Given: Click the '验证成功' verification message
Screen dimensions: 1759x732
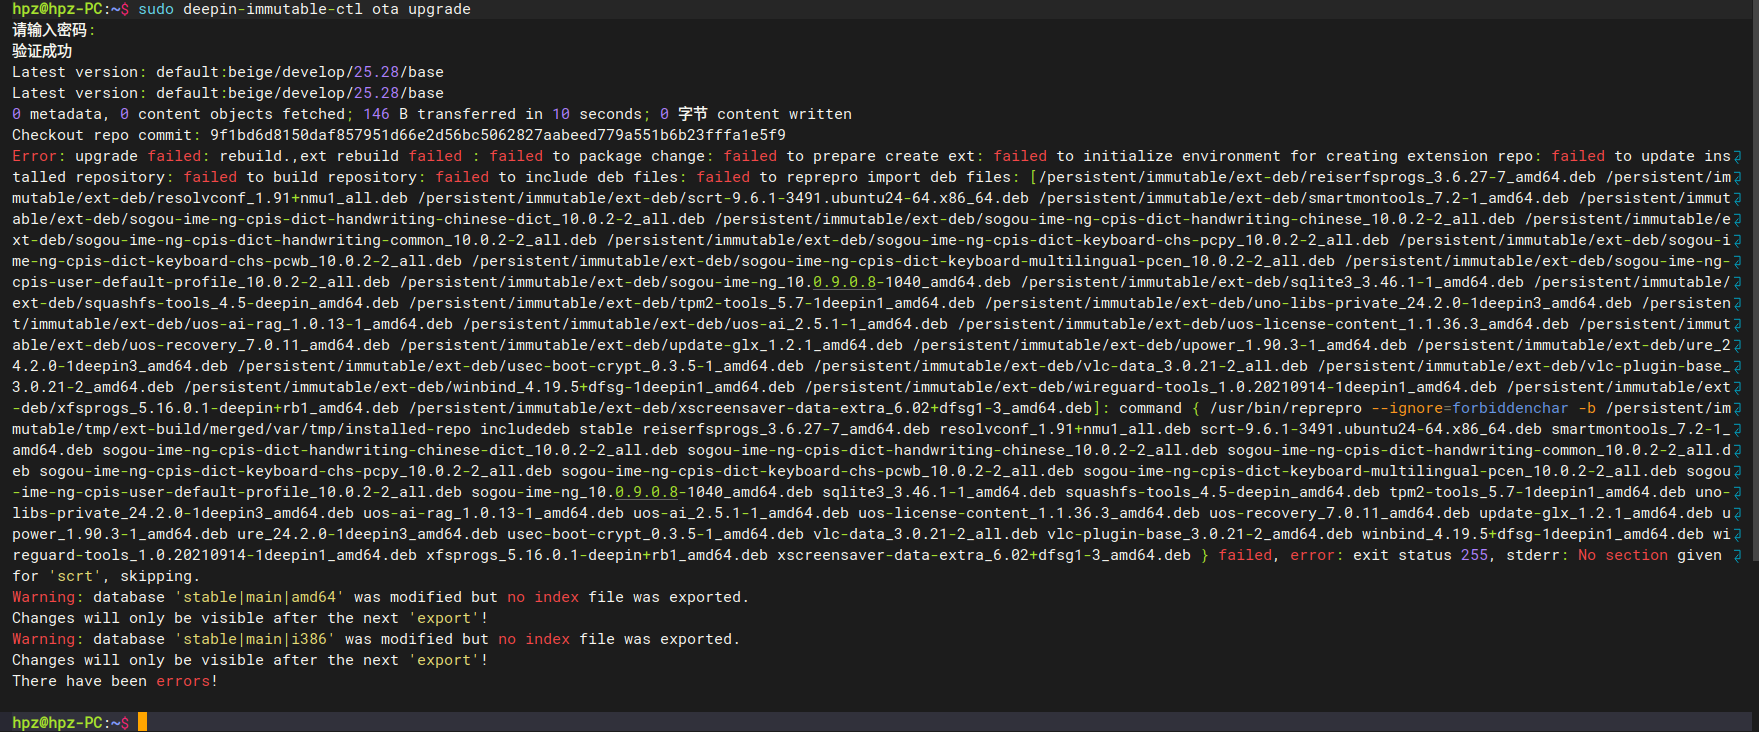Looking at the screenshot, I should pyautogui.click(x=42, y=51).
